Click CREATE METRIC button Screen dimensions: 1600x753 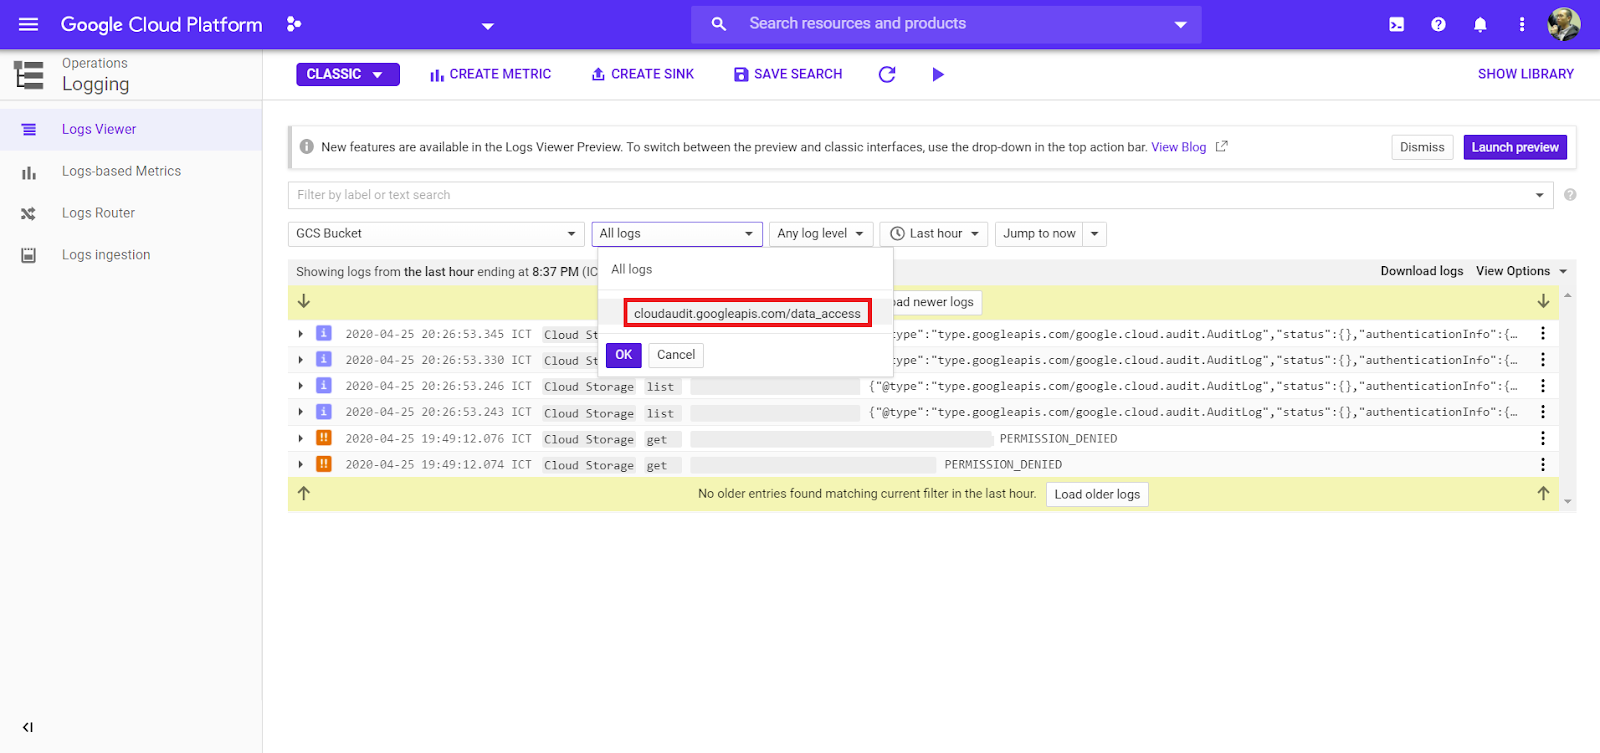click(x=490, y=74)
